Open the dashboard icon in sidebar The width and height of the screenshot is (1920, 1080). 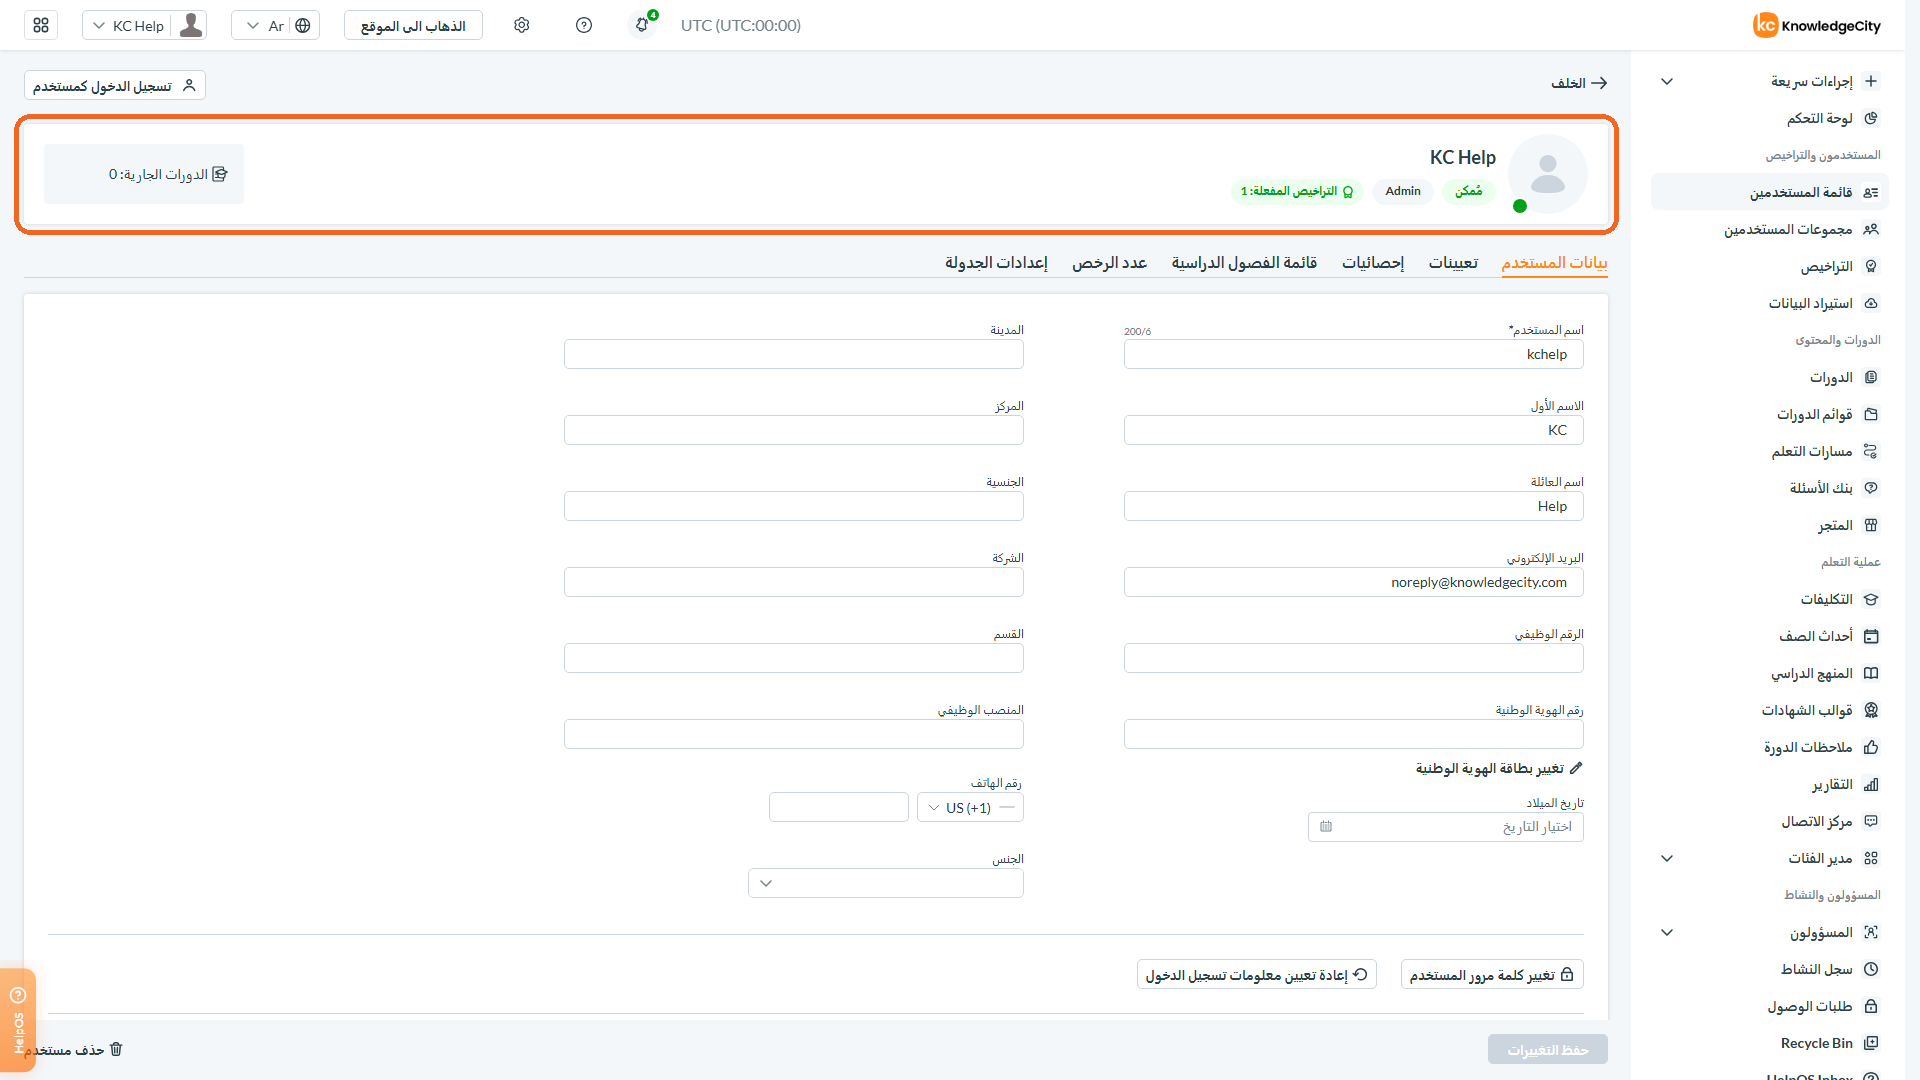1871,118
